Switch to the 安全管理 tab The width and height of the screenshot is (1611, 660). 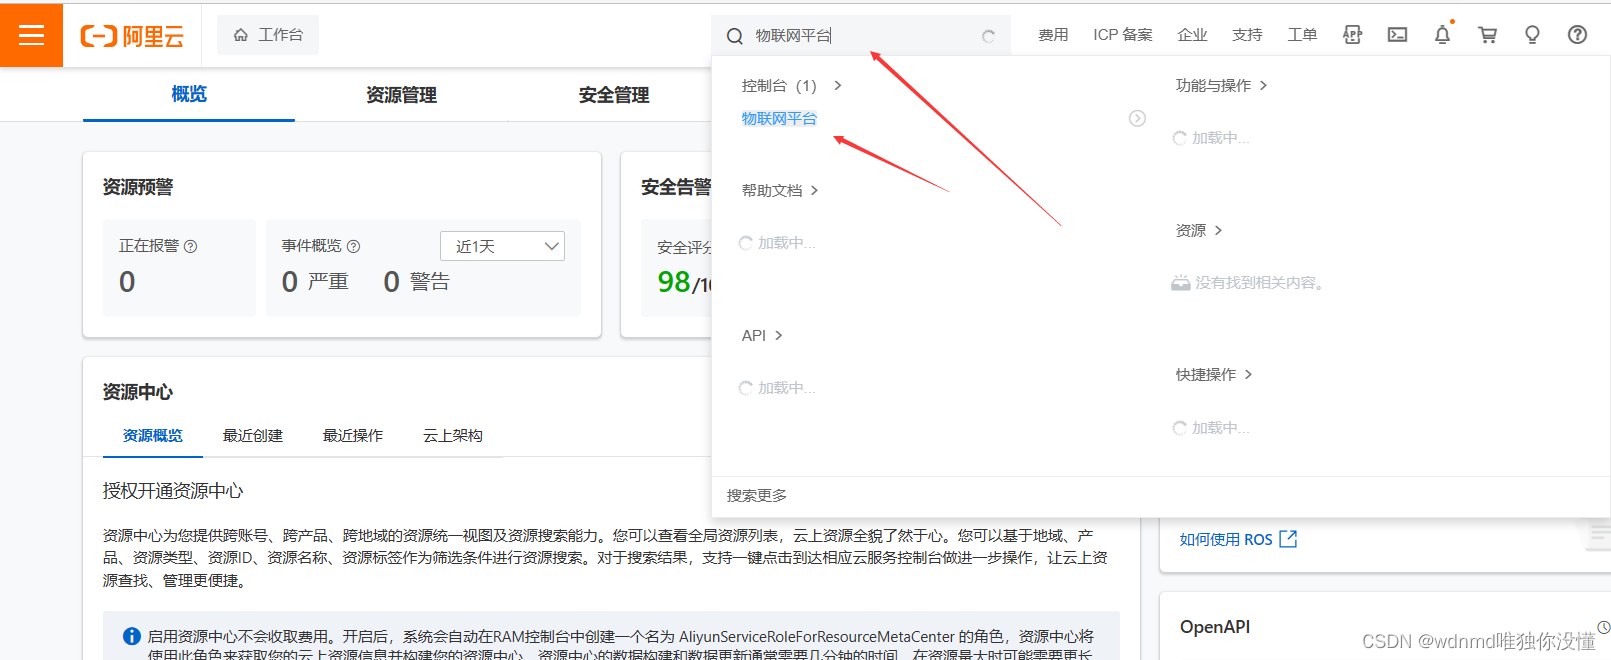[x=614, y=95]
